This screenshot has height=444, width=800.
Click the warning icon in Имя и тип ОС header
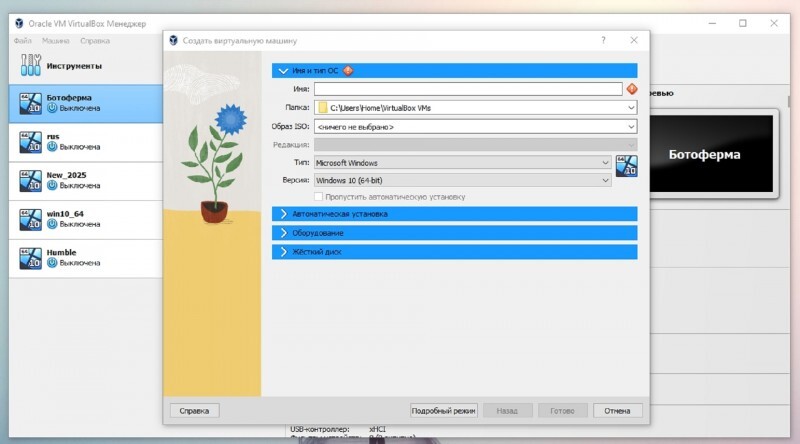(348, 70)
